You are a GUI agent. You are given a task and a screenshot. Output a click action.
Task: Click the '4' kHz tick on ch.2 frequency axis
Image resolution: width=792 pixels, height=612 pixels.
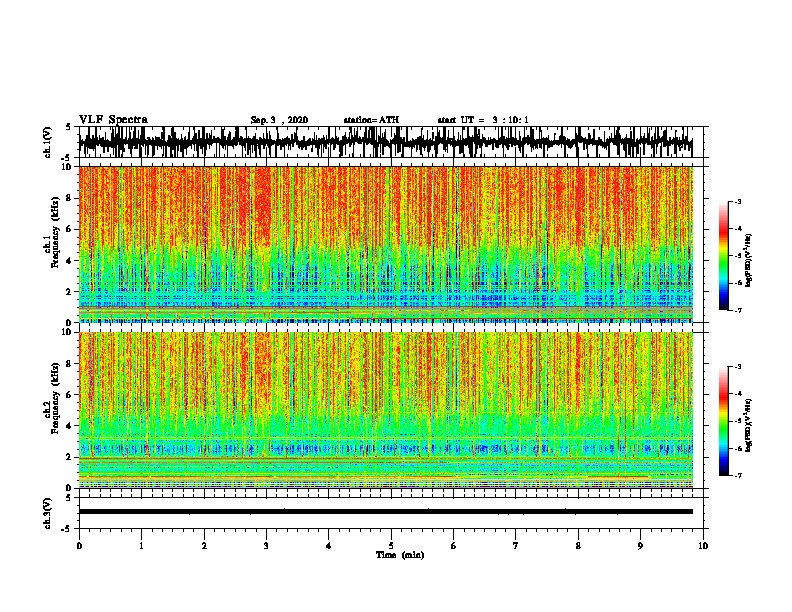(x=70, y=426)
